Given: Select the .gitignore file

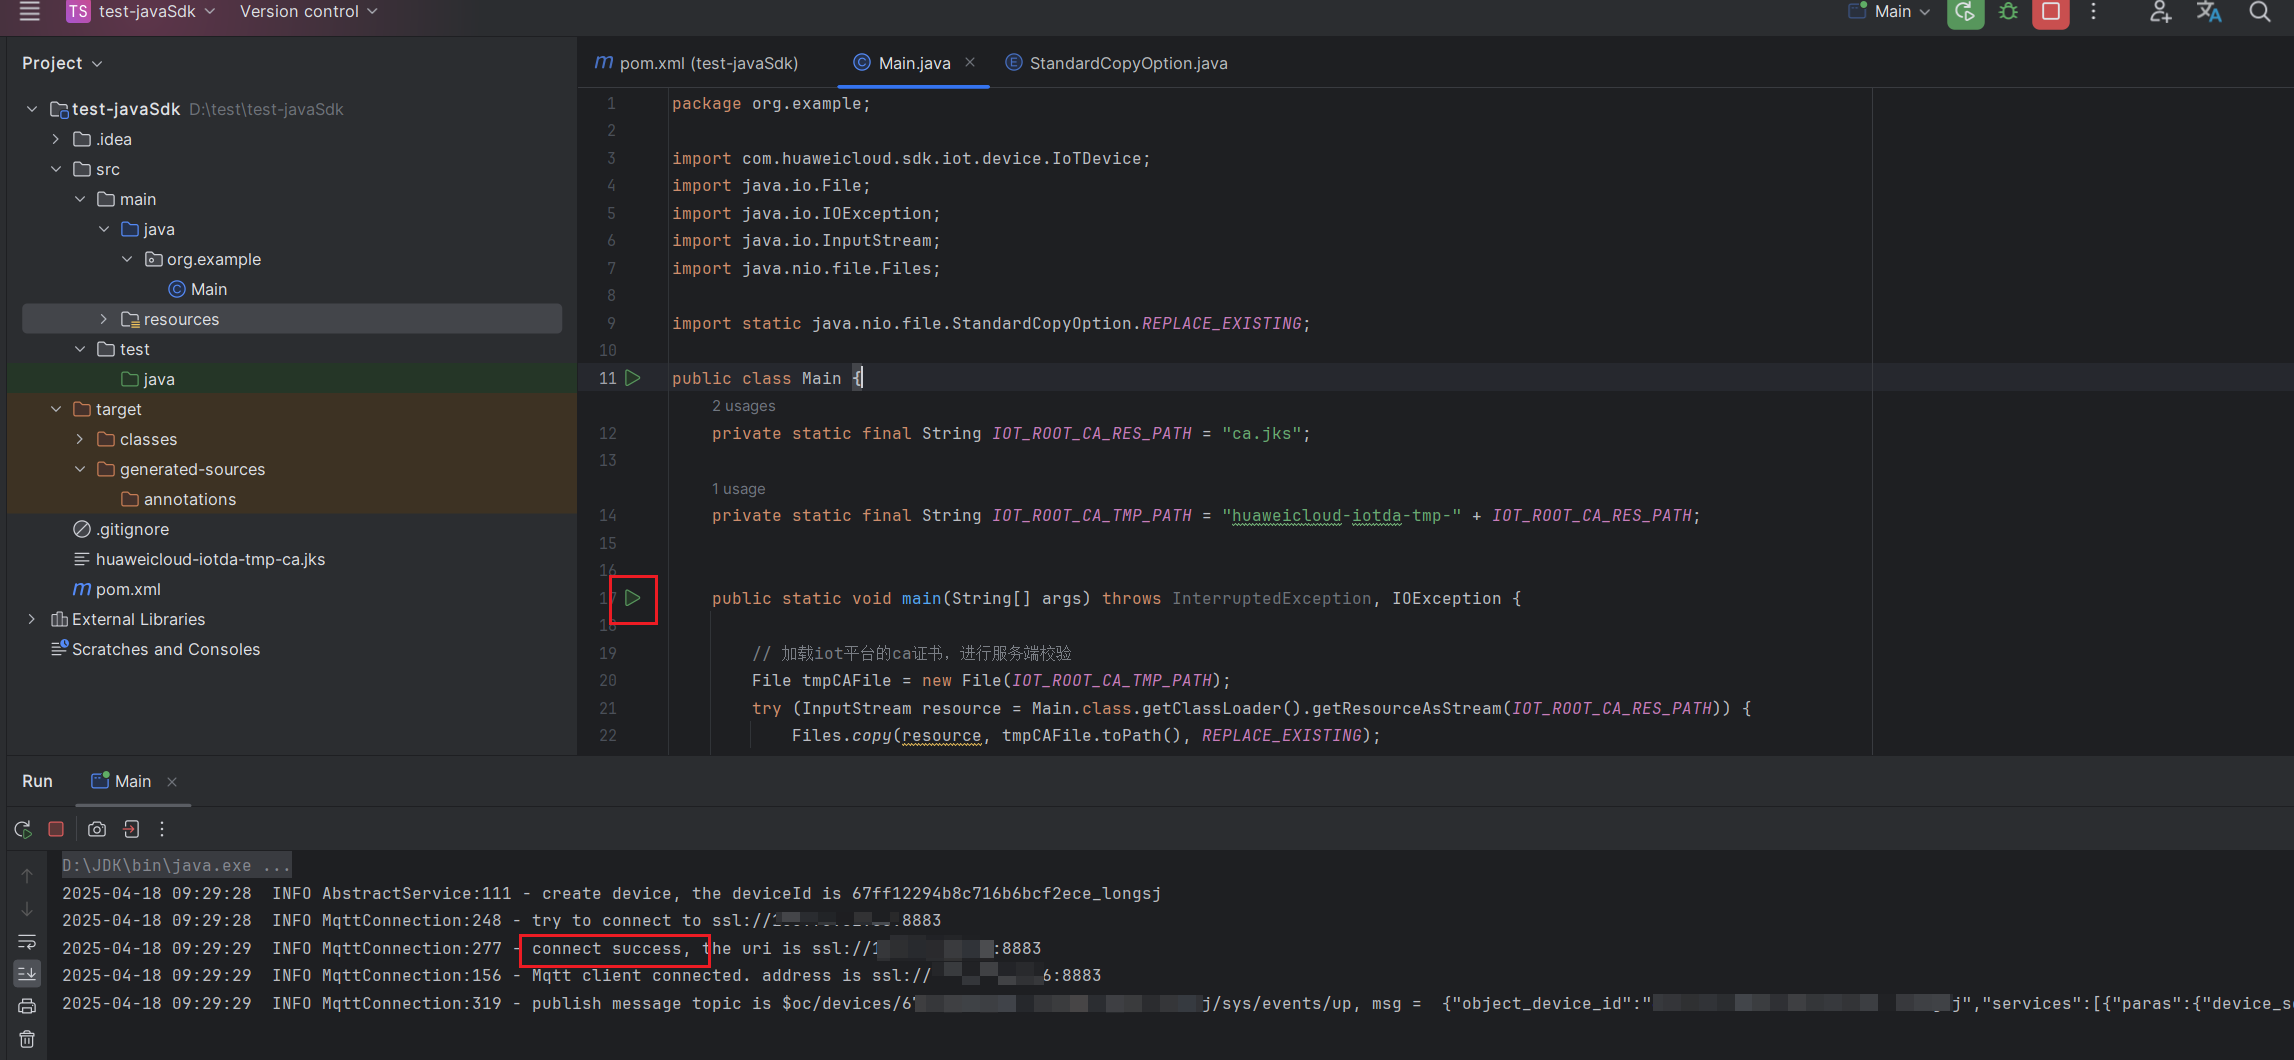Looking at the screenshot, I should [121, 529].
